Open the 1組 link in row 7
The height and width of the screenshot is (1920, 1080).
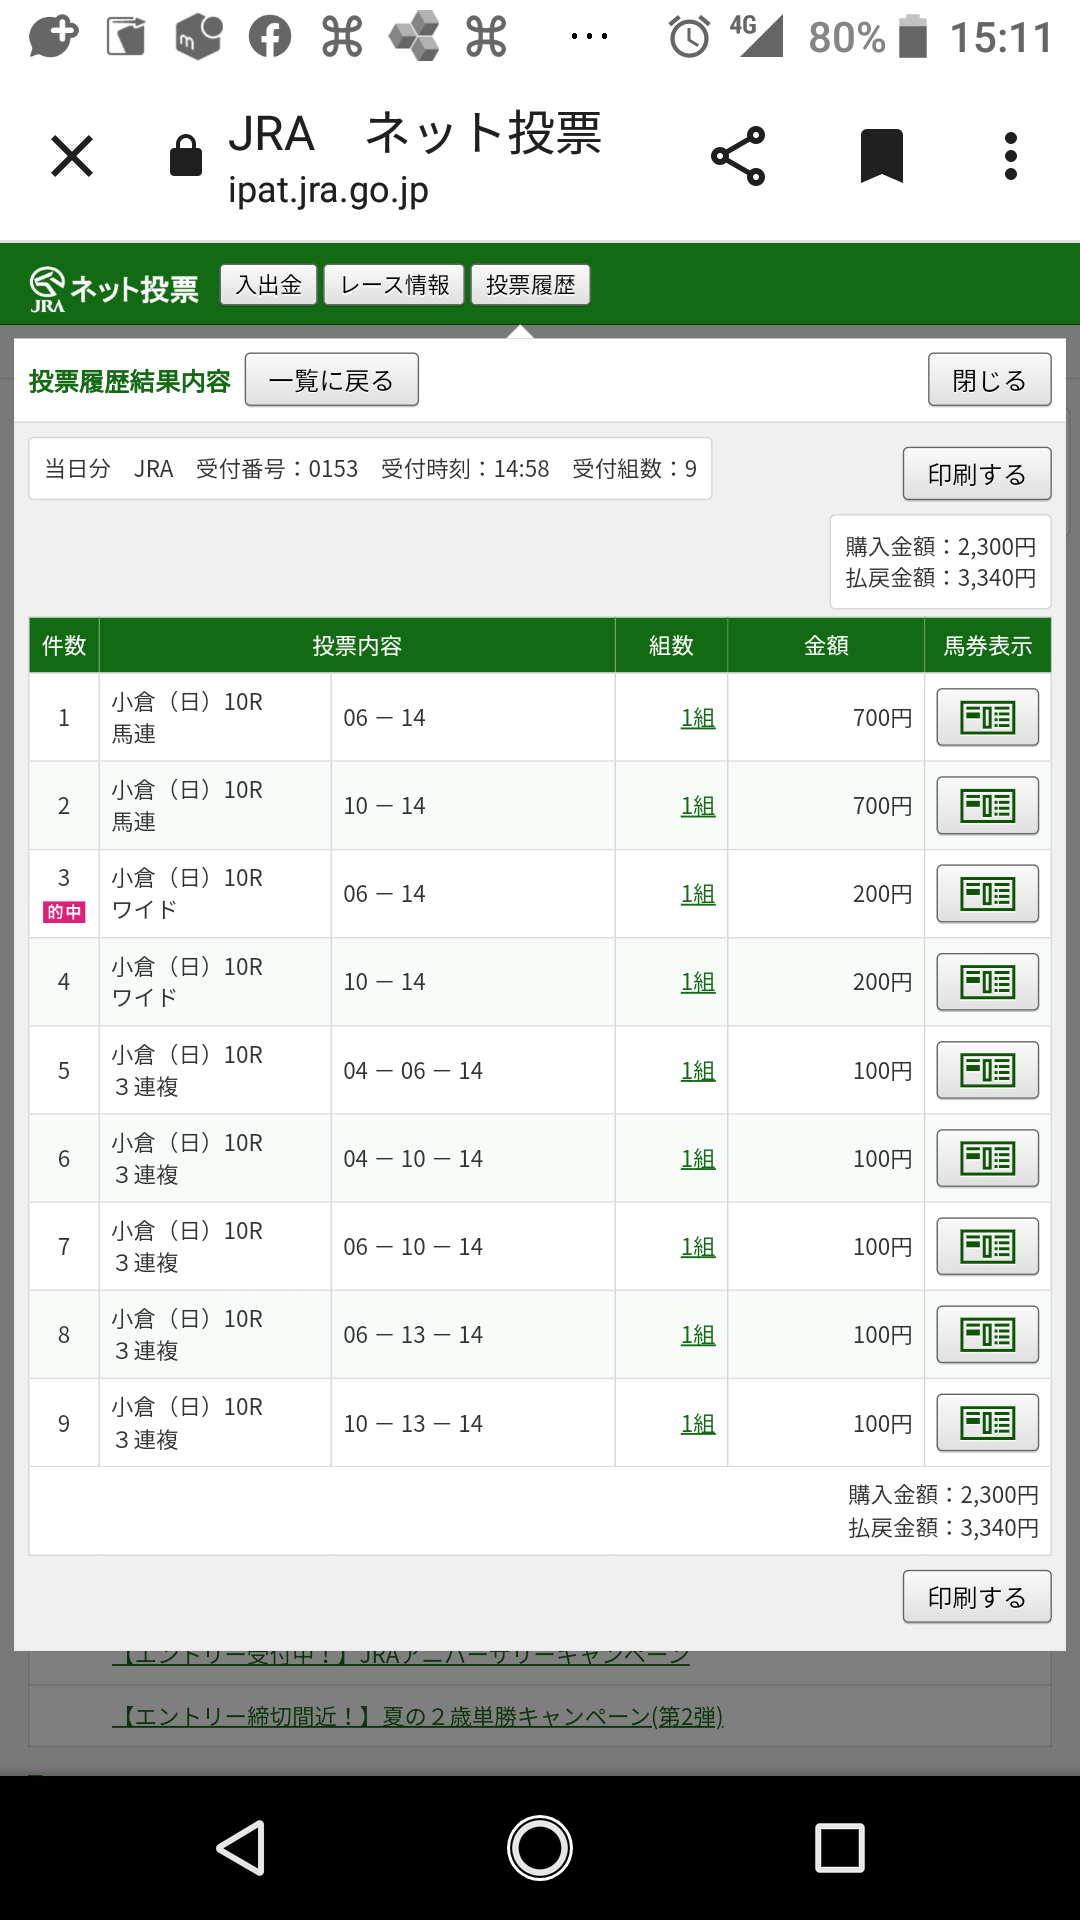tap(698, 1247)
